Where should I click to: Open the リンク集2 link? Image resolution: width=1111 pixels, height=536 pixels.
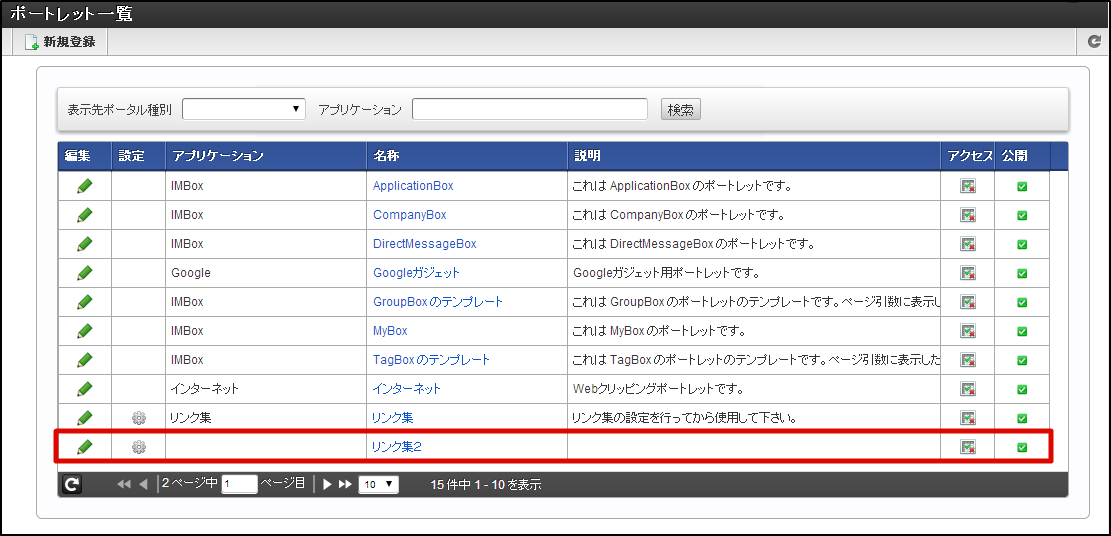coord(397,447)
